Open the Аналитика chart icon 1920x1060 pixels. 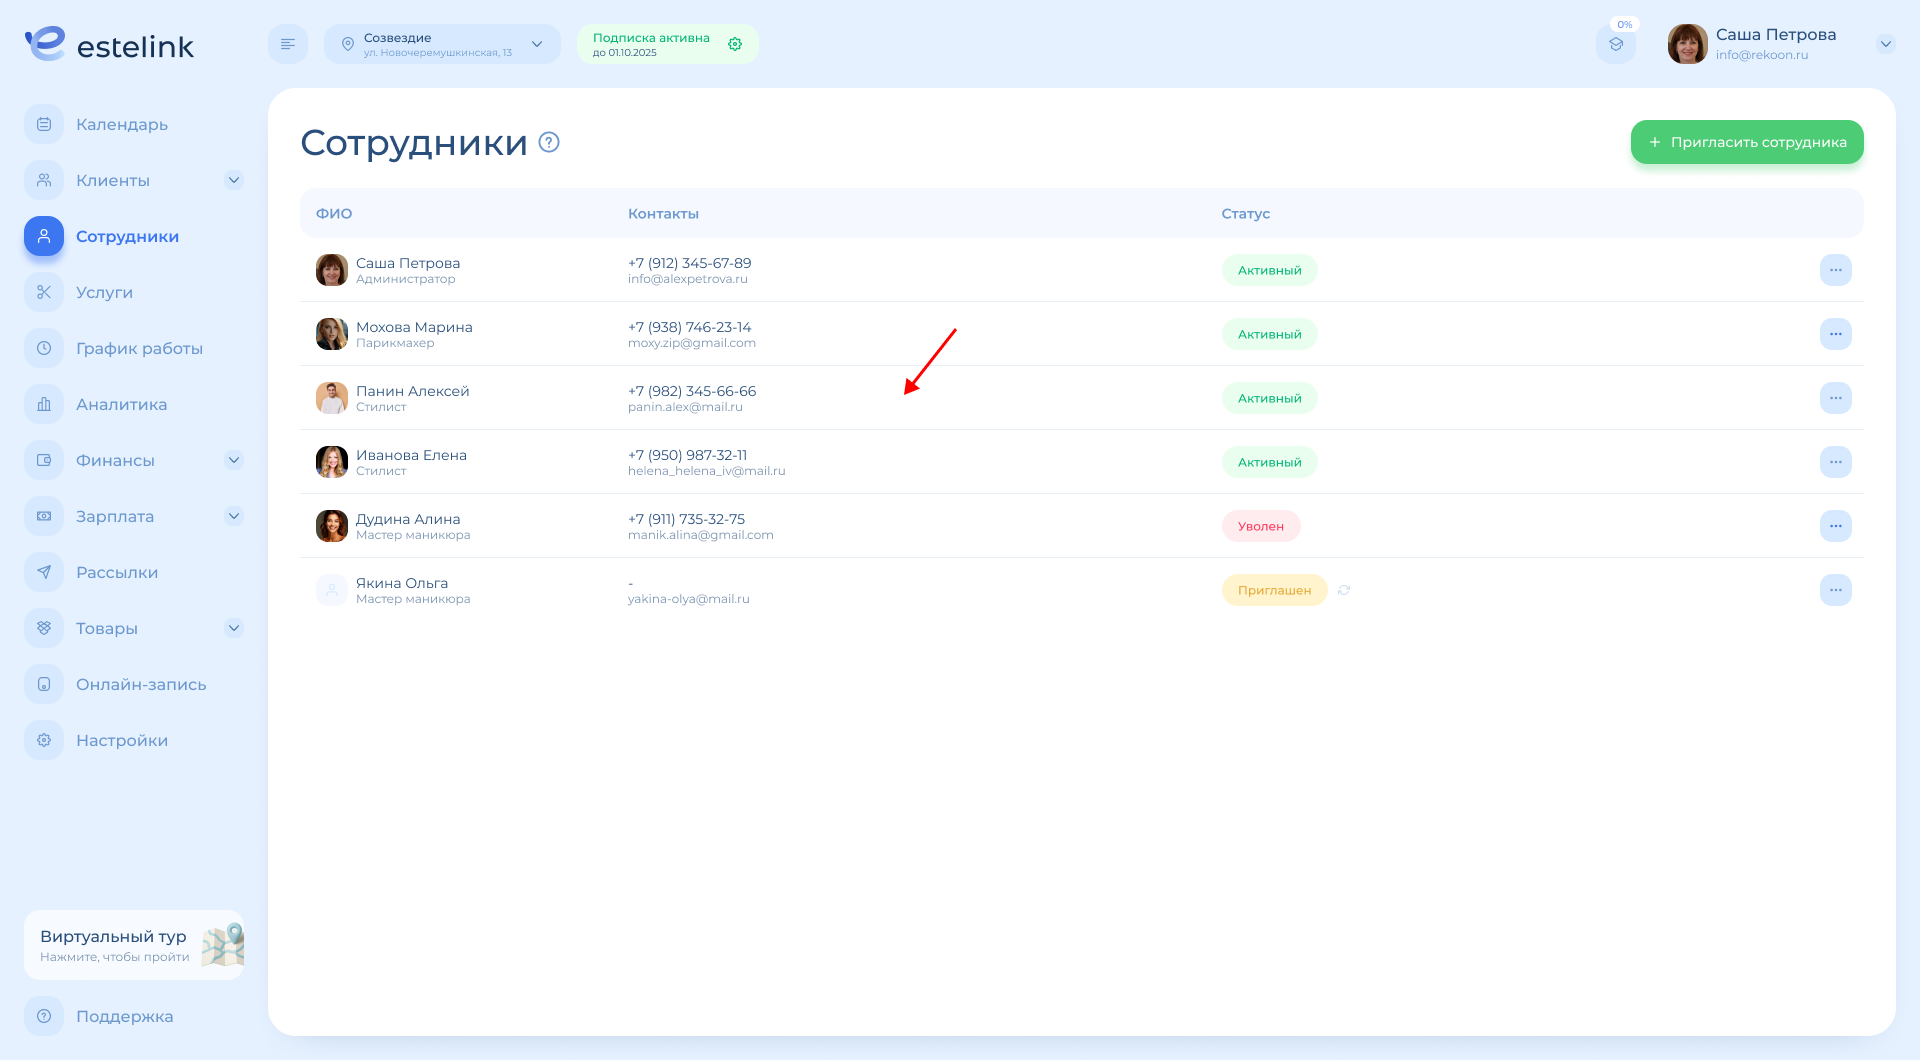click(x=44, y=405)
